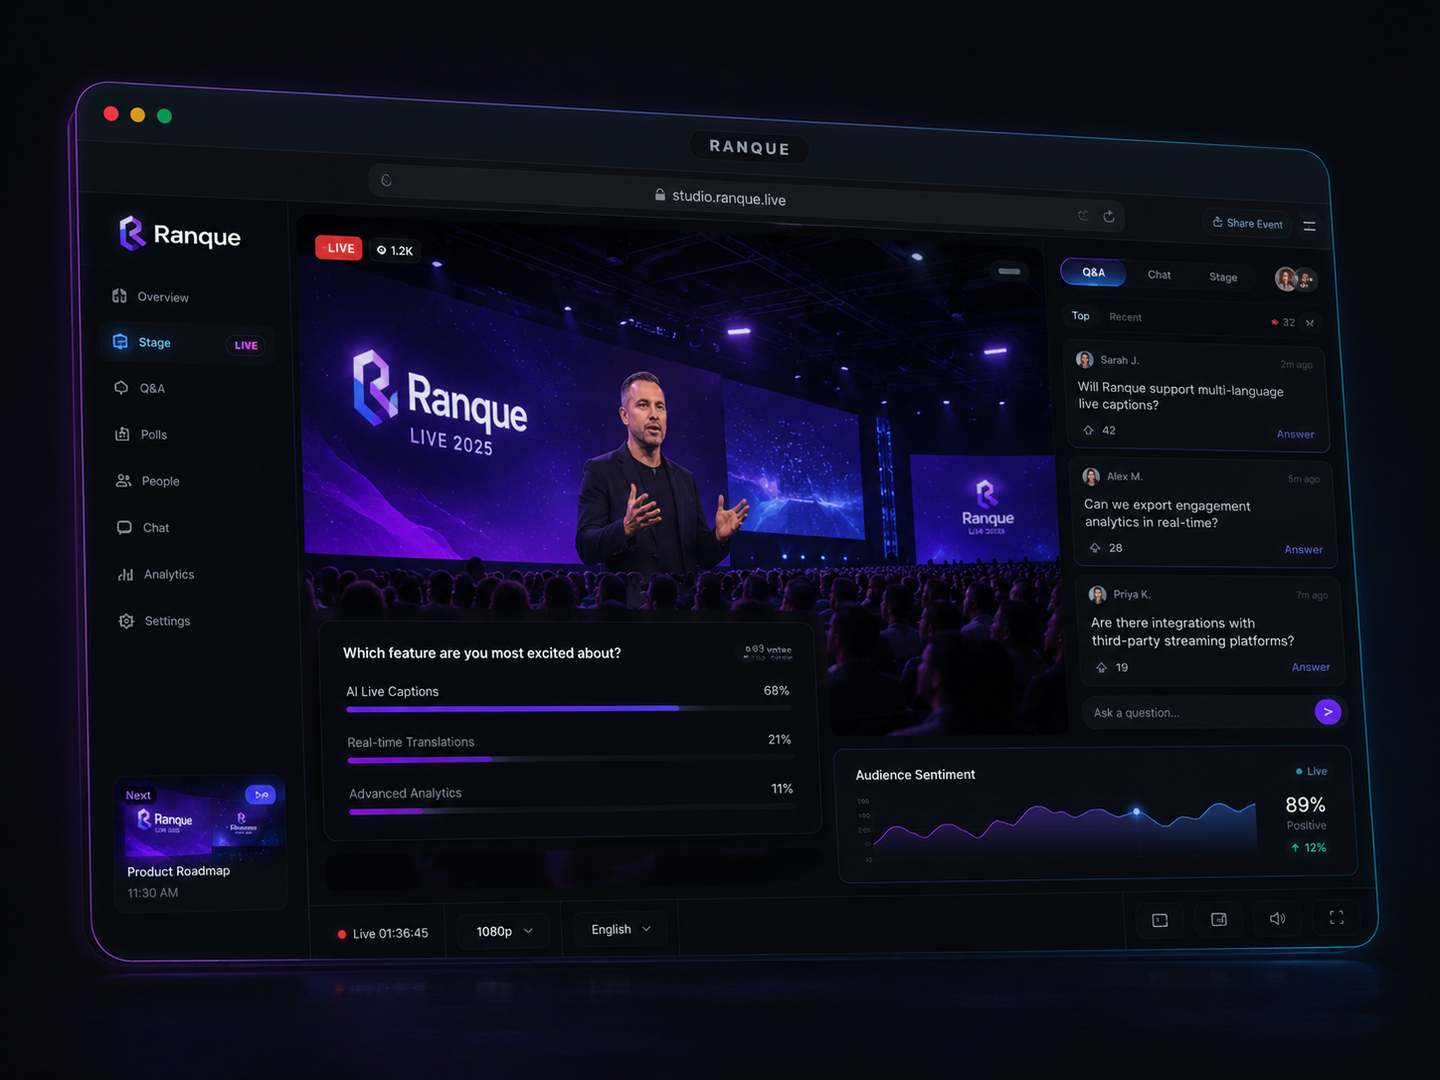Click the Real-time Translations poll bar

coord(571,759)
